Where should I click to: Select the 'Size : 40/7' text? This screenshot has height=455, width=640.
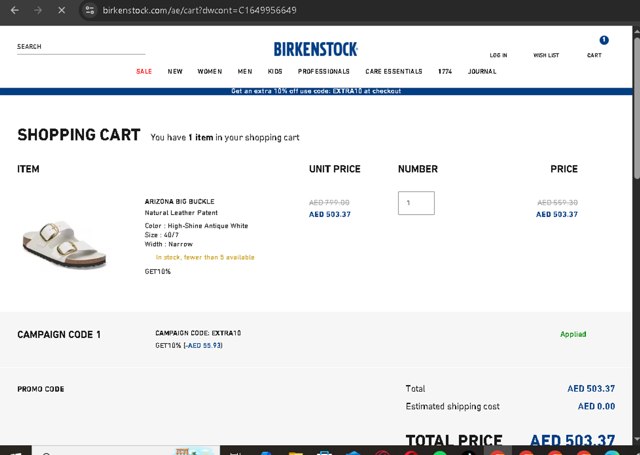162,235
